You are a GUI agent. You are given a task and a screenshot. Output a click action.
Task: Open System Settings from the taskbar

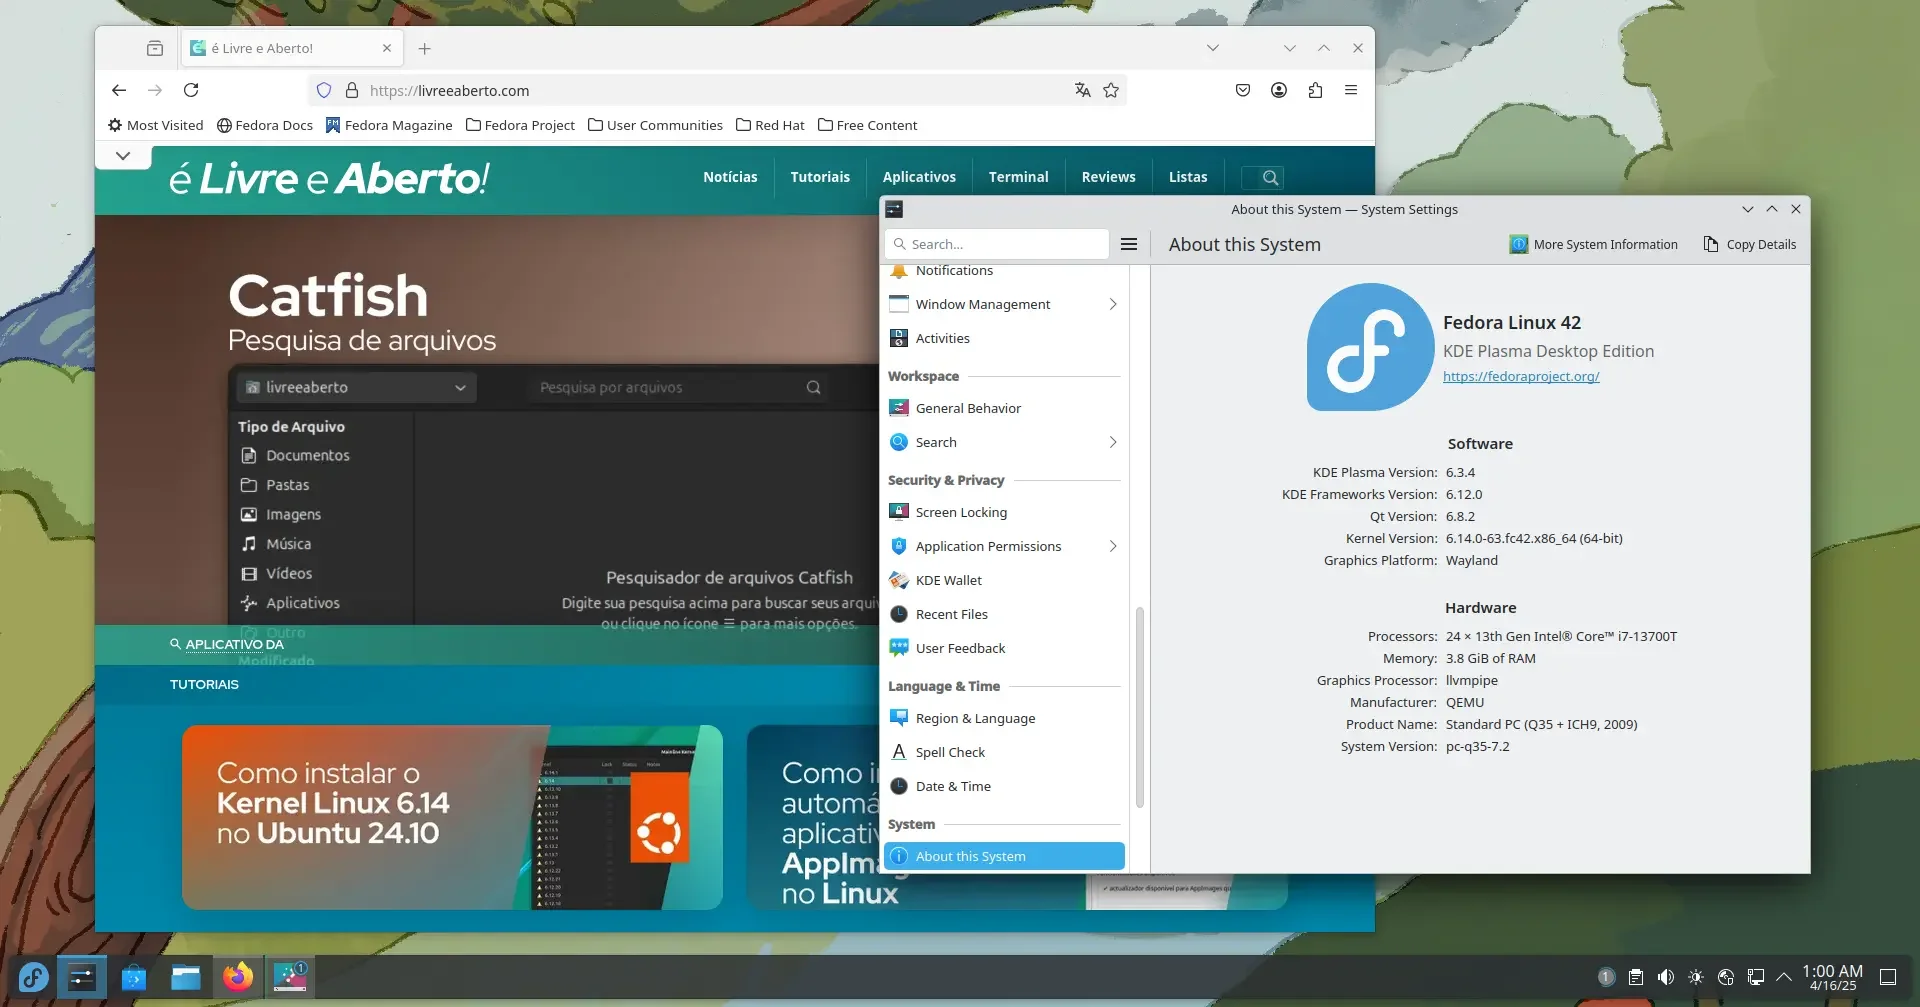(82, 977)
